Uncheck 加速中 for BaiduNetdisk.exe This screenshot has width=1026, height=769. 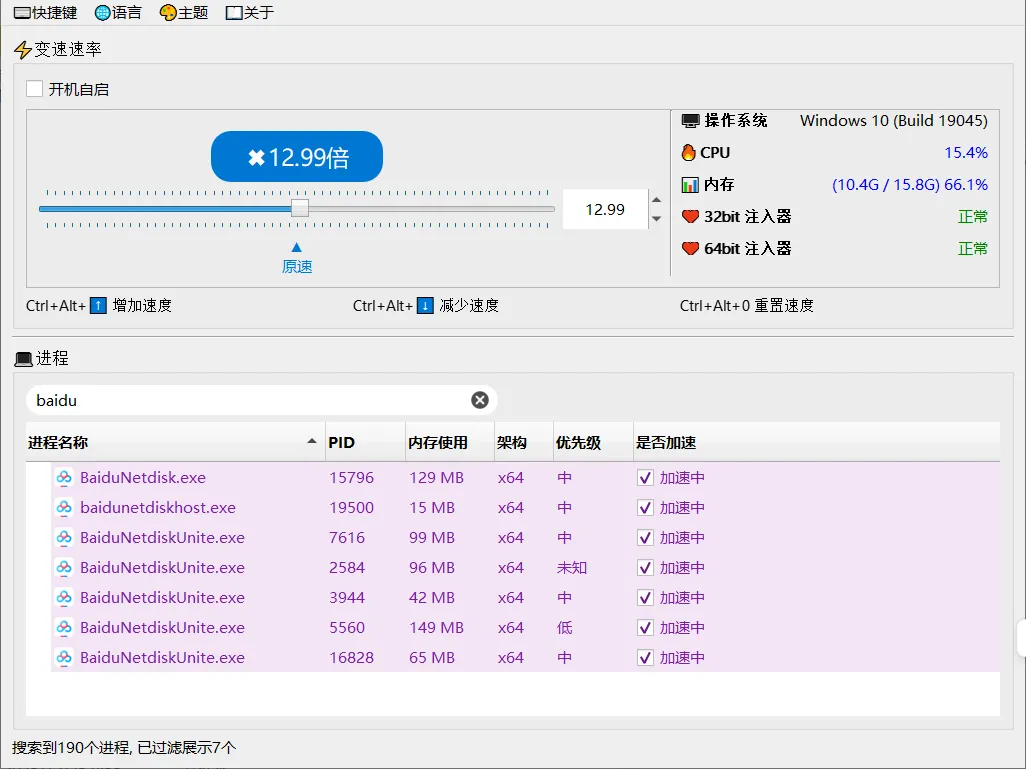pos(645,478)
